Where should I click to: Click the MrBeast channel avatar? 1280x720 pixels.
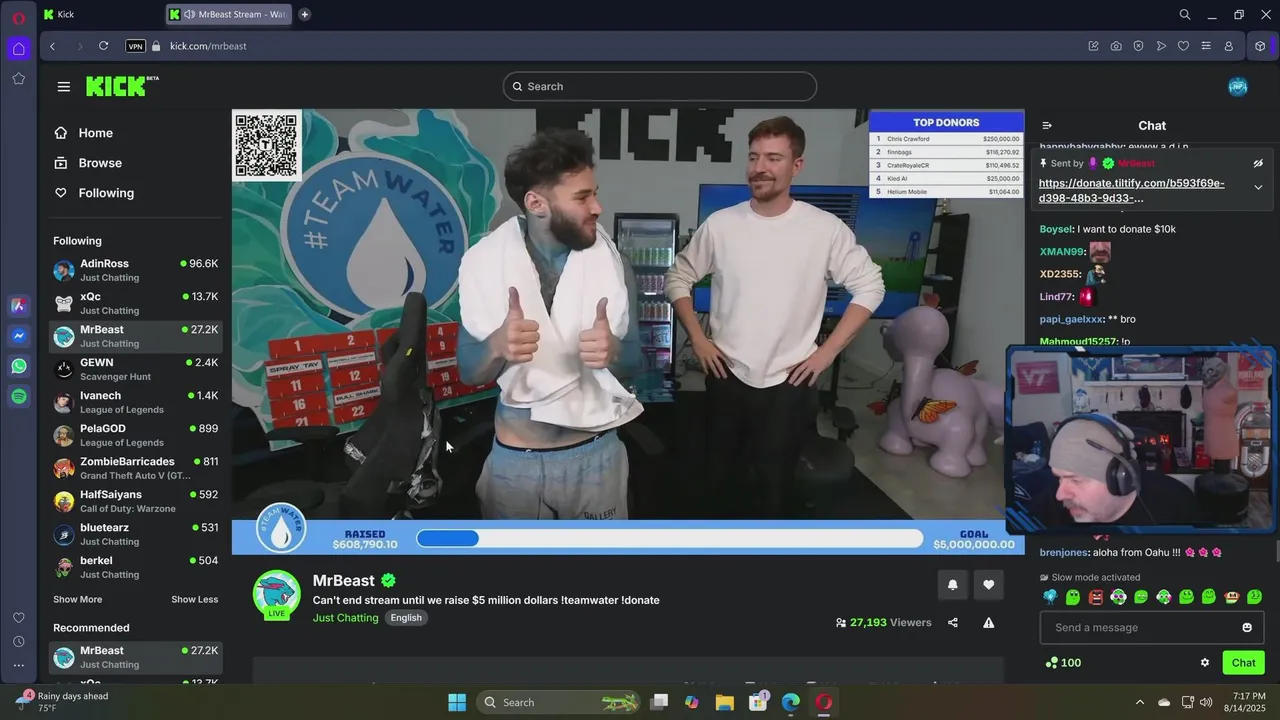click(x=277, y=596)
